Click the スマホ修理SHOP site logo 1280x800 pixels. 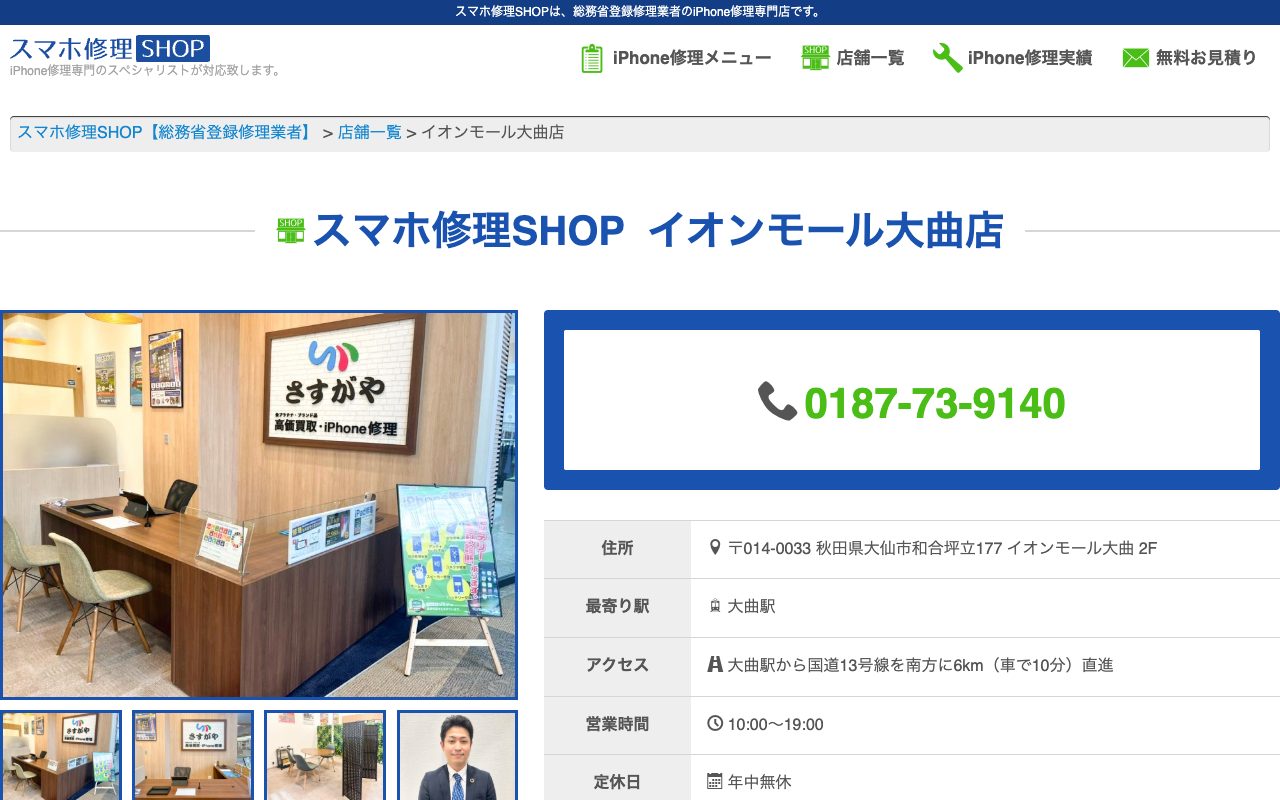(x=110, y=48)
